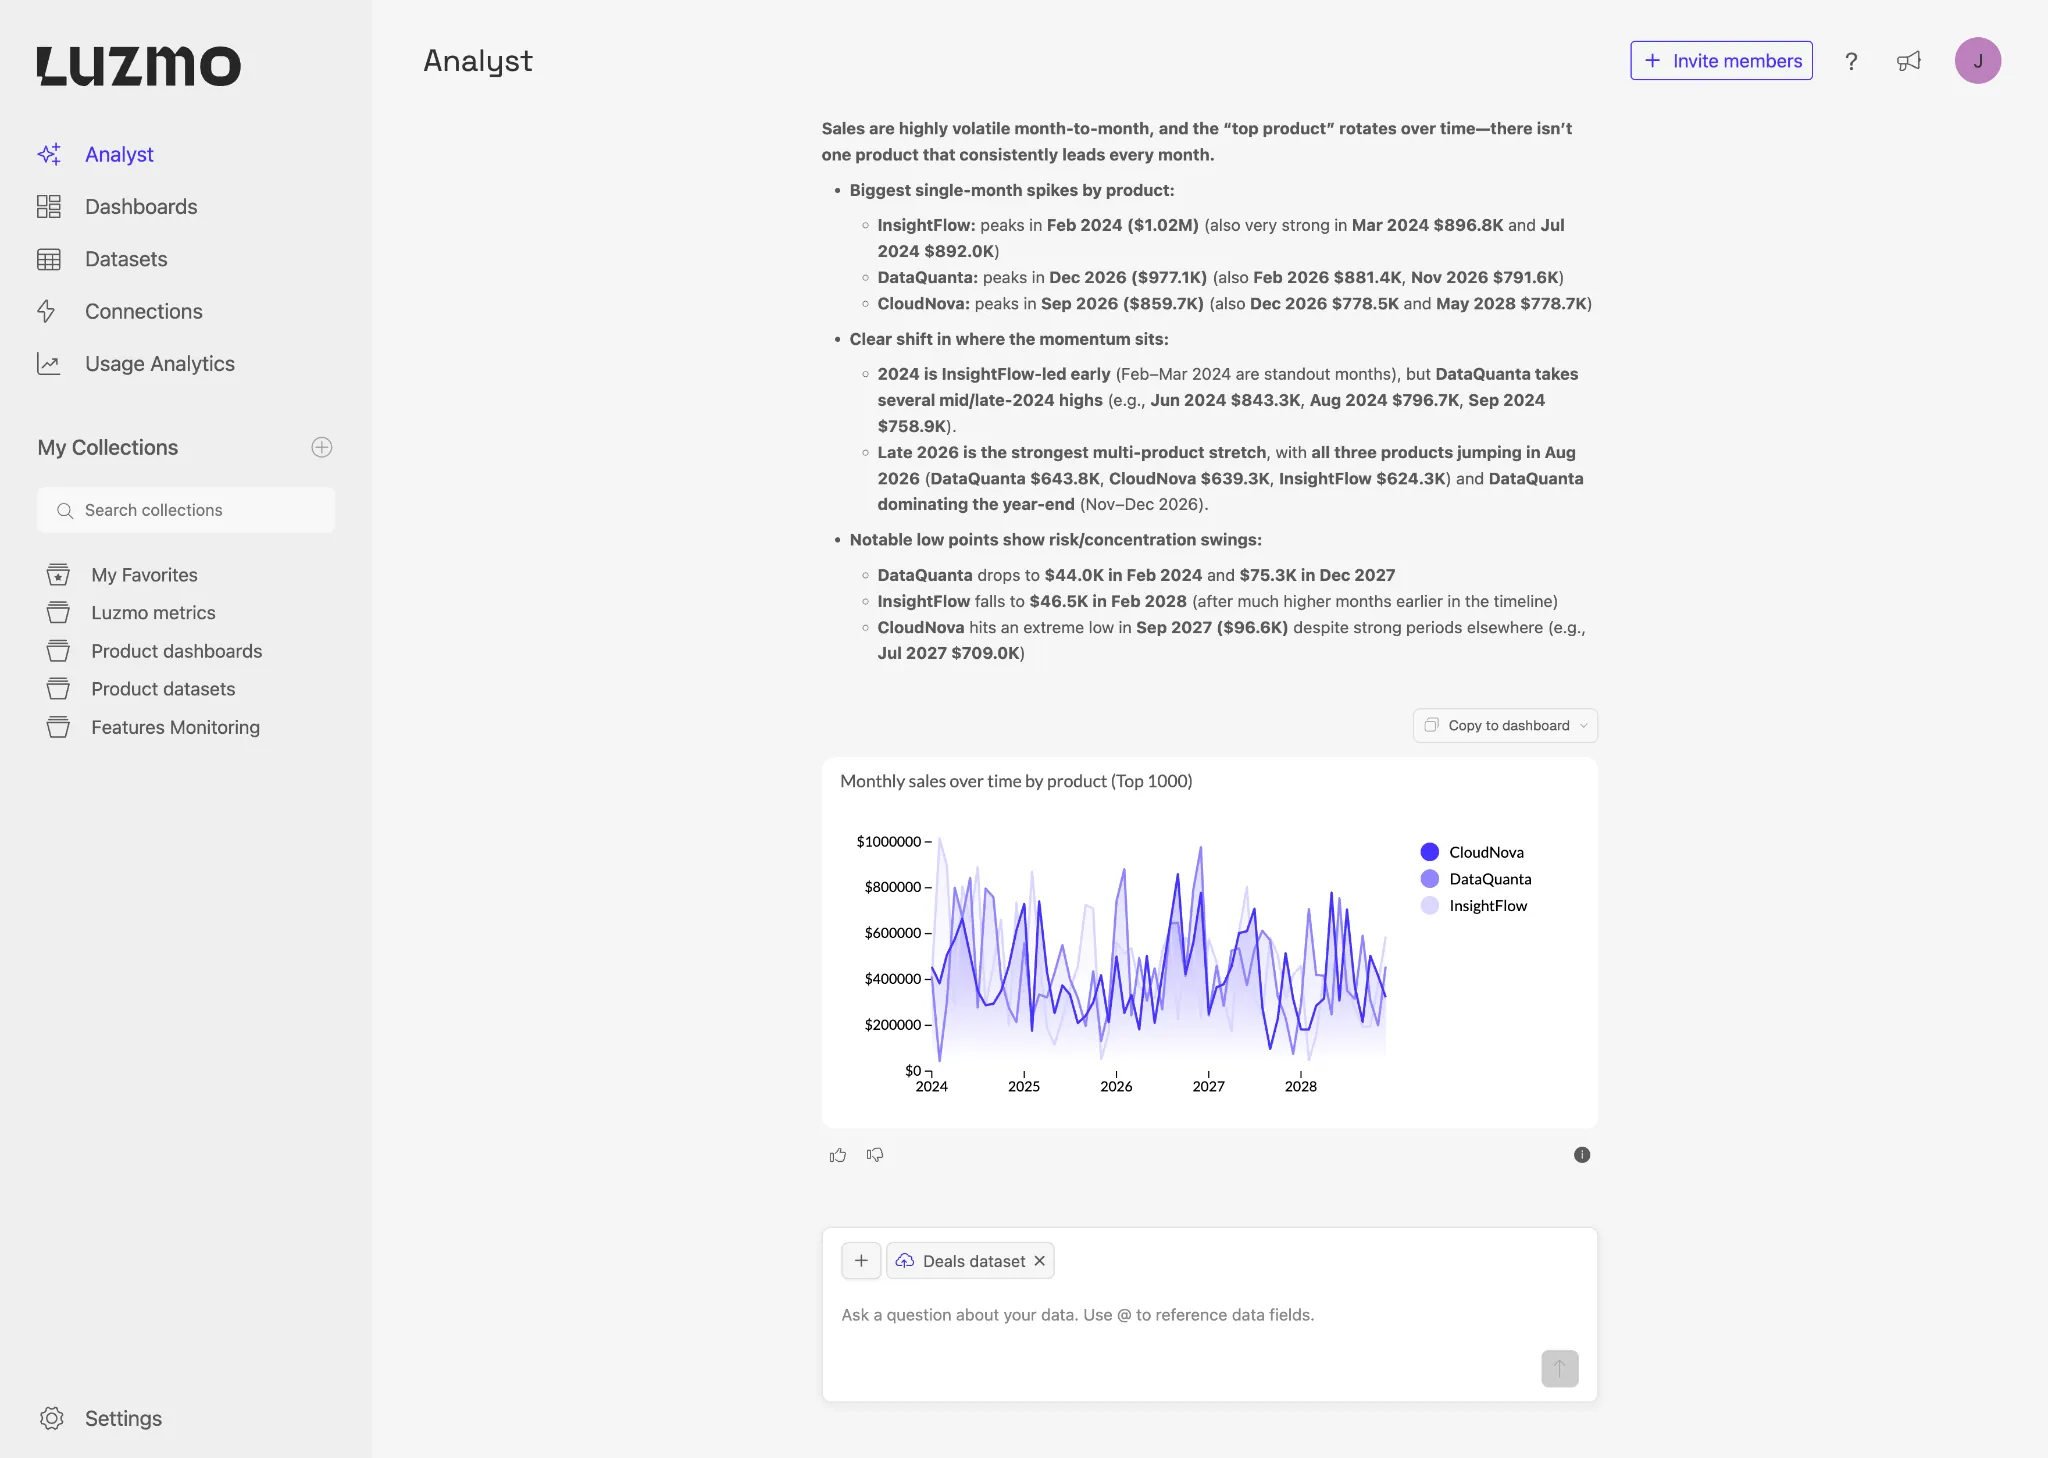Open the Settings page
Screen dimensions: 2048x1458
click(x=123, y=1418)
